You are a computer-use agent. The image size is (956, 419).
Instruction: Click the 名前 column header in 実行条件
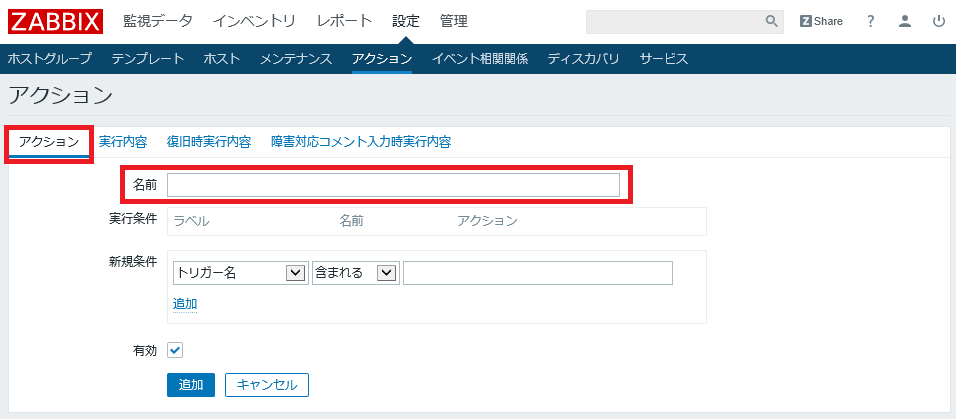pos(351,221)
